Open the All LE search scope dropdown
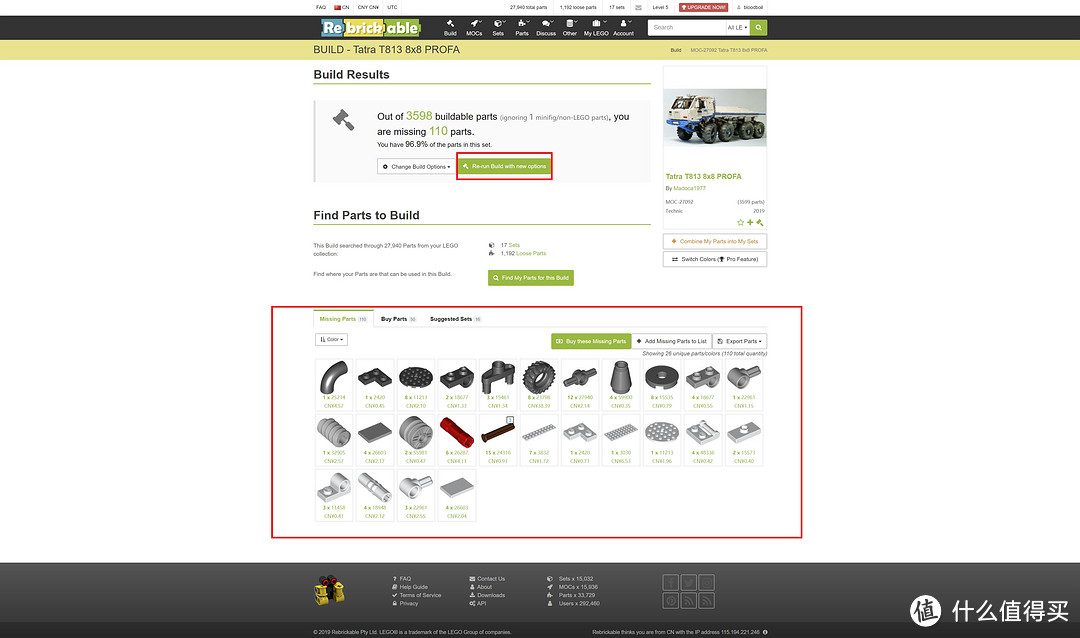1080x638 pixels. 738,28
